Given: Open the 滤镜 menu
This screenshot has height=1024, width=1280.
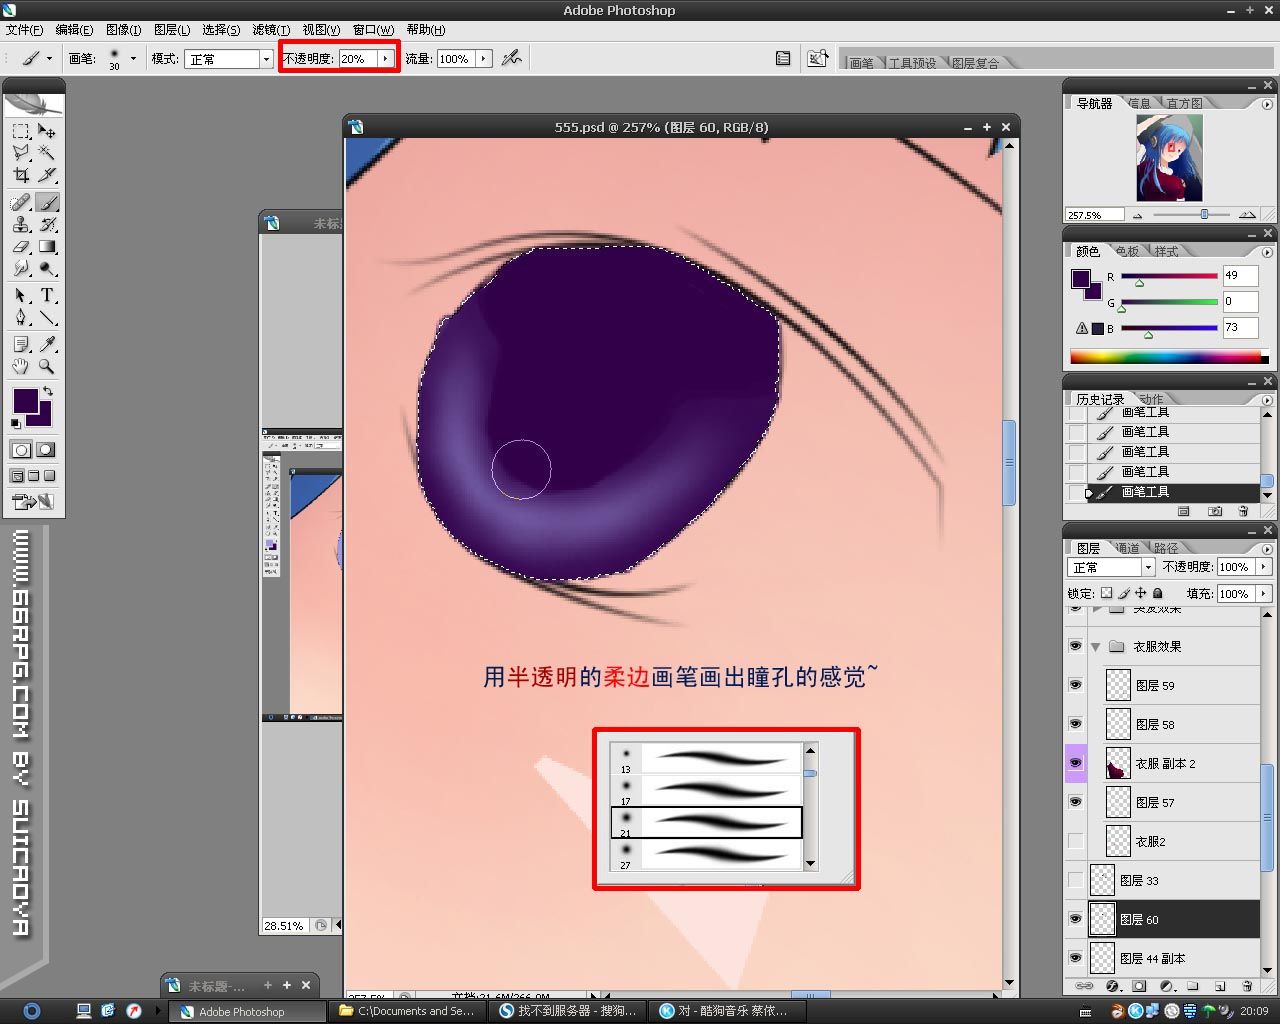Looking at the screenshot, I should pos(271,30).
